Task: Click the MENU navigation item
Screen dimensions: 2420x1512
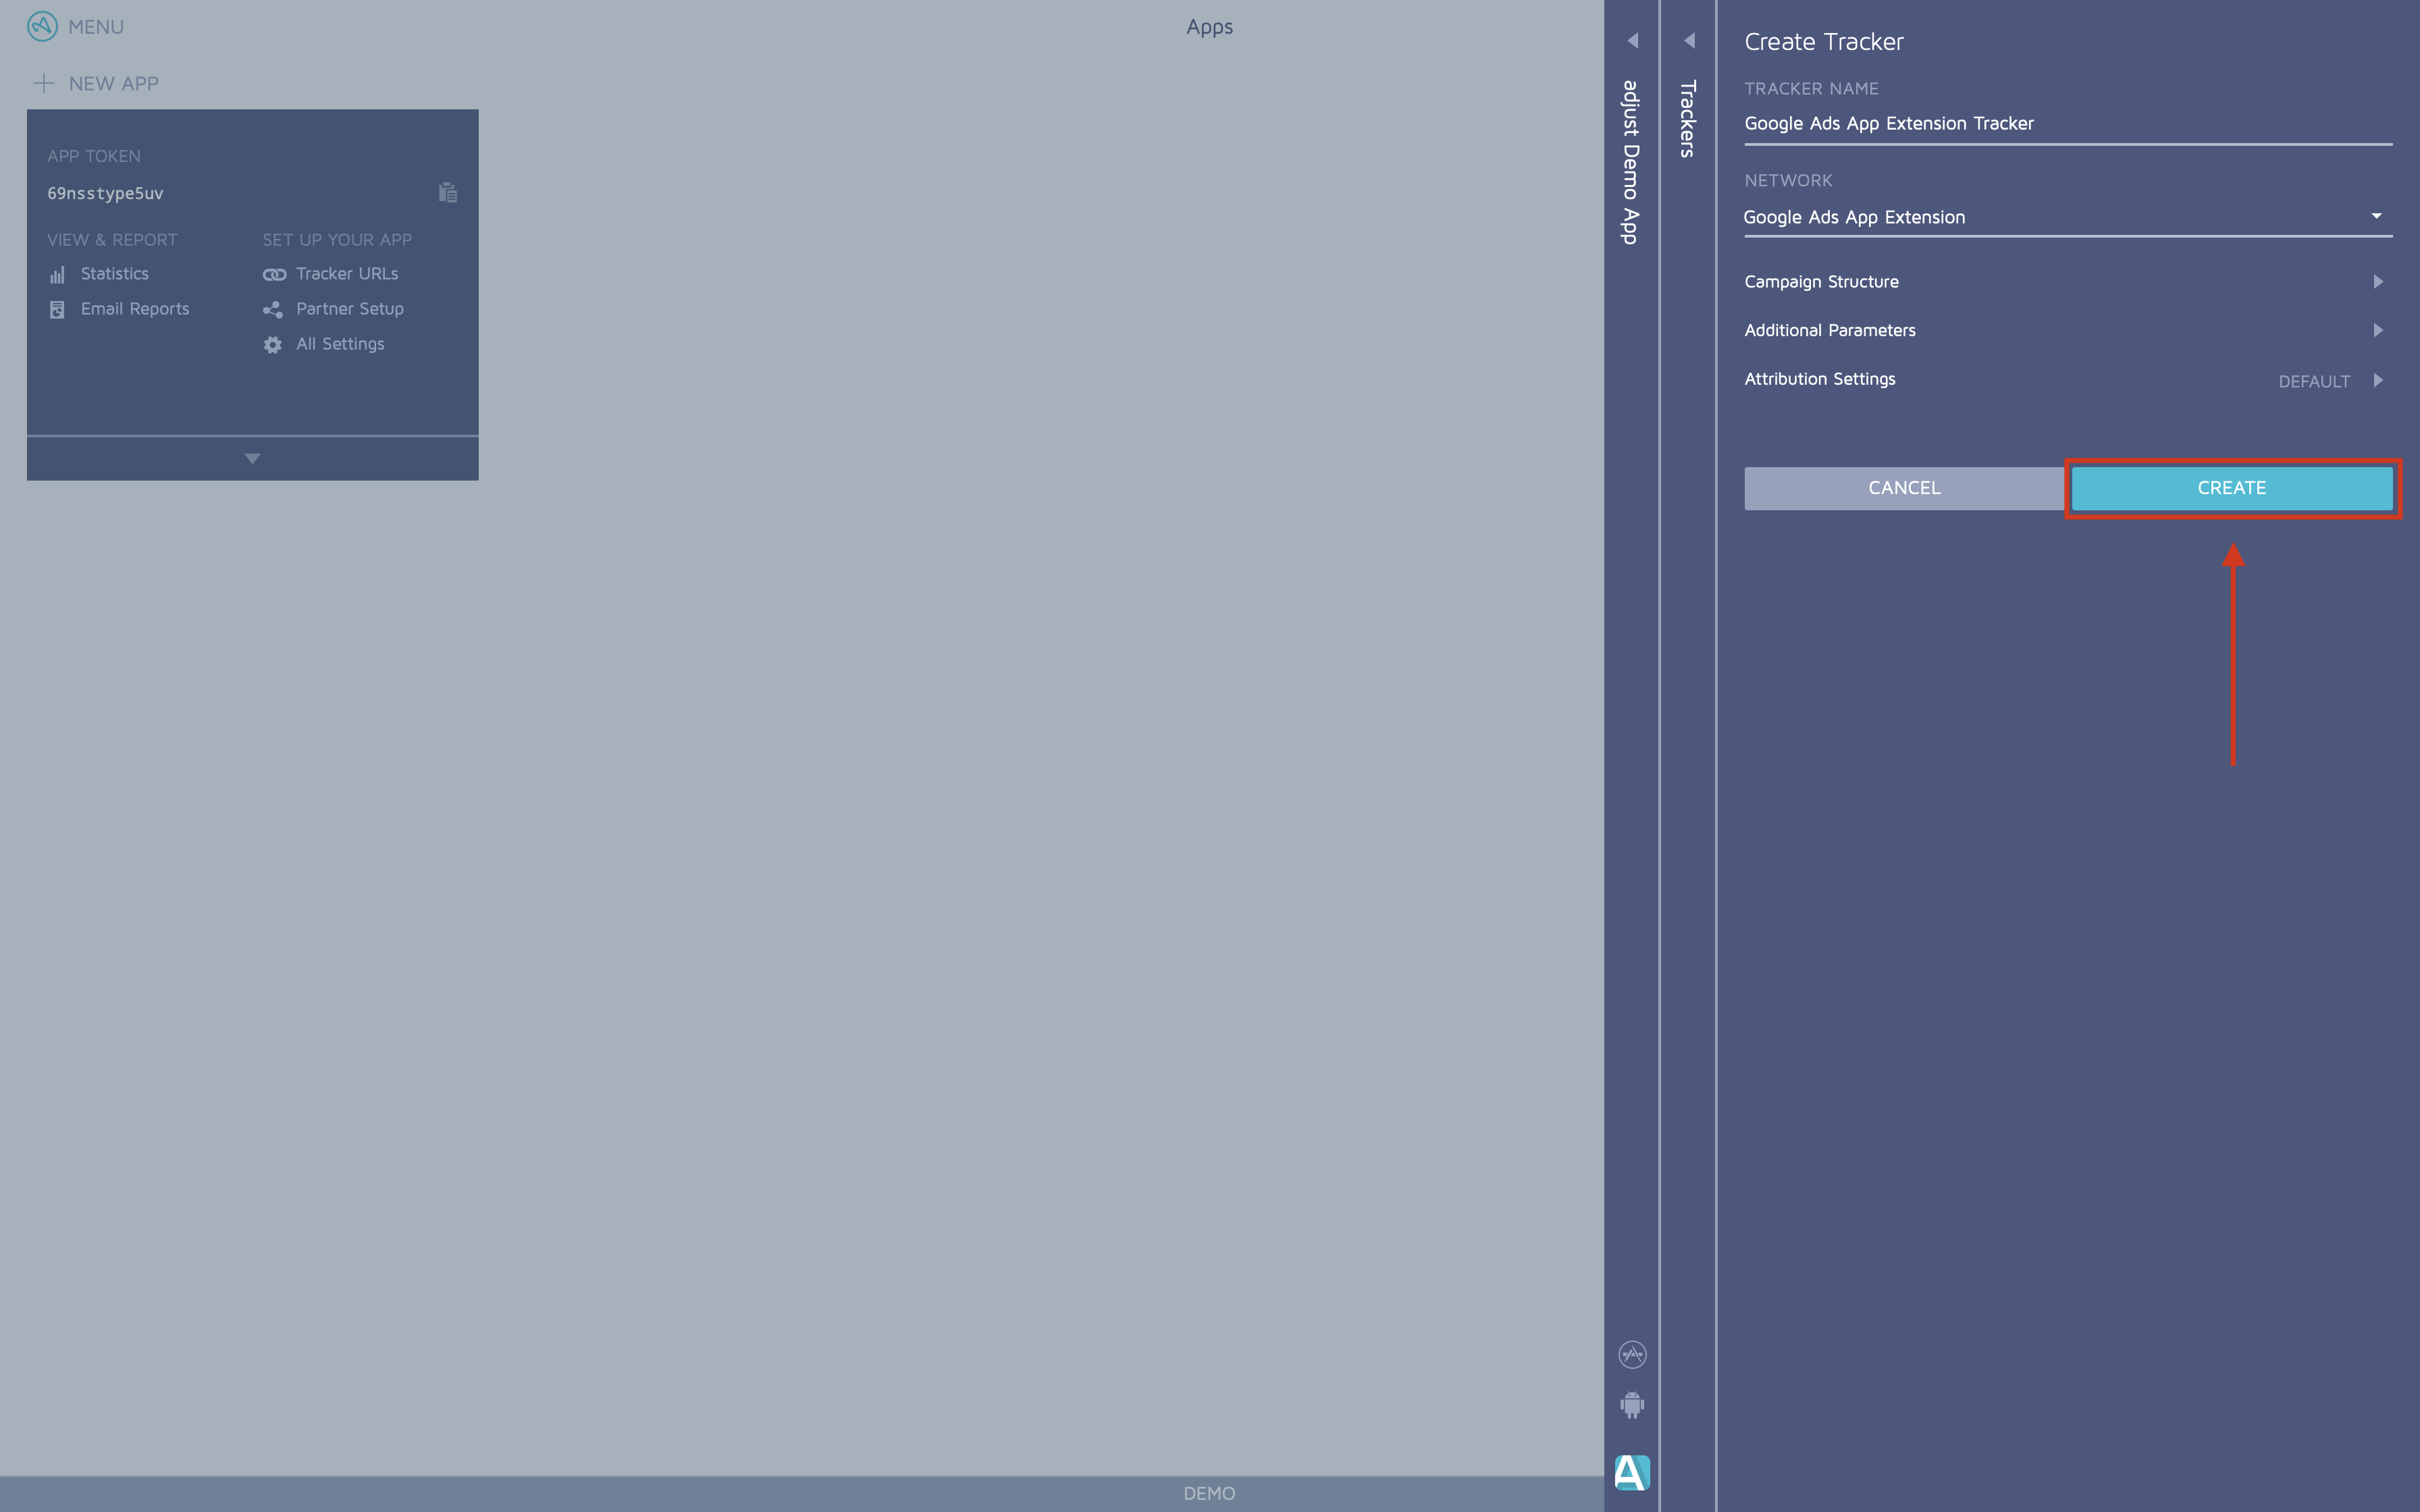Action: [78, 26]
